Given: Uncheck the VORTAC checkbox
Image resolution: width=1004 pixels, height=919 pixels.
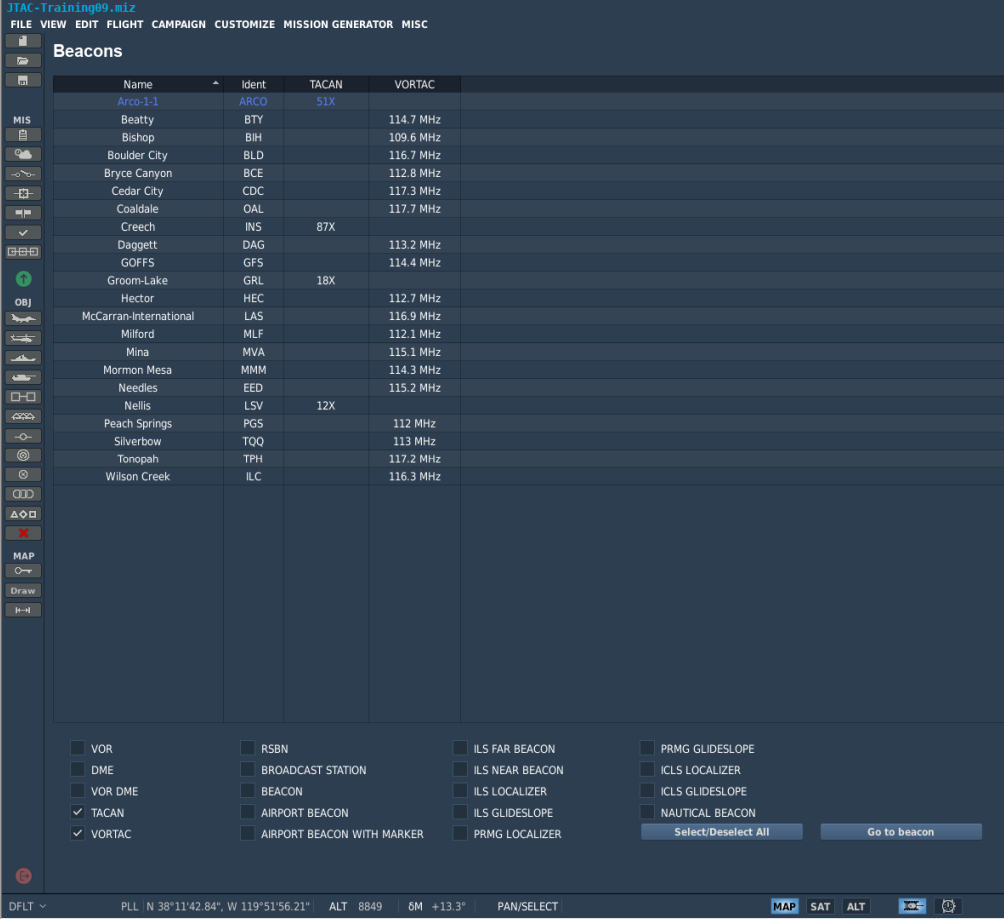Looking at the screenshot, I should tap(77, 833).
